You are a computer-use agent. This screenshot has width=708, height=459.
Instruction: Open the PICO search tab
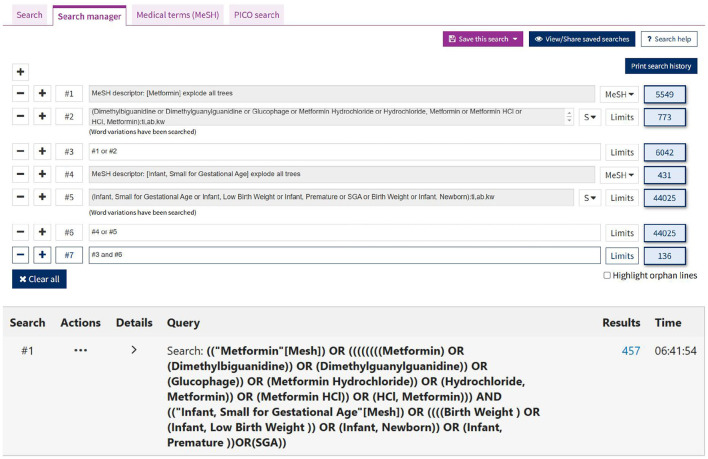(256, 15)
